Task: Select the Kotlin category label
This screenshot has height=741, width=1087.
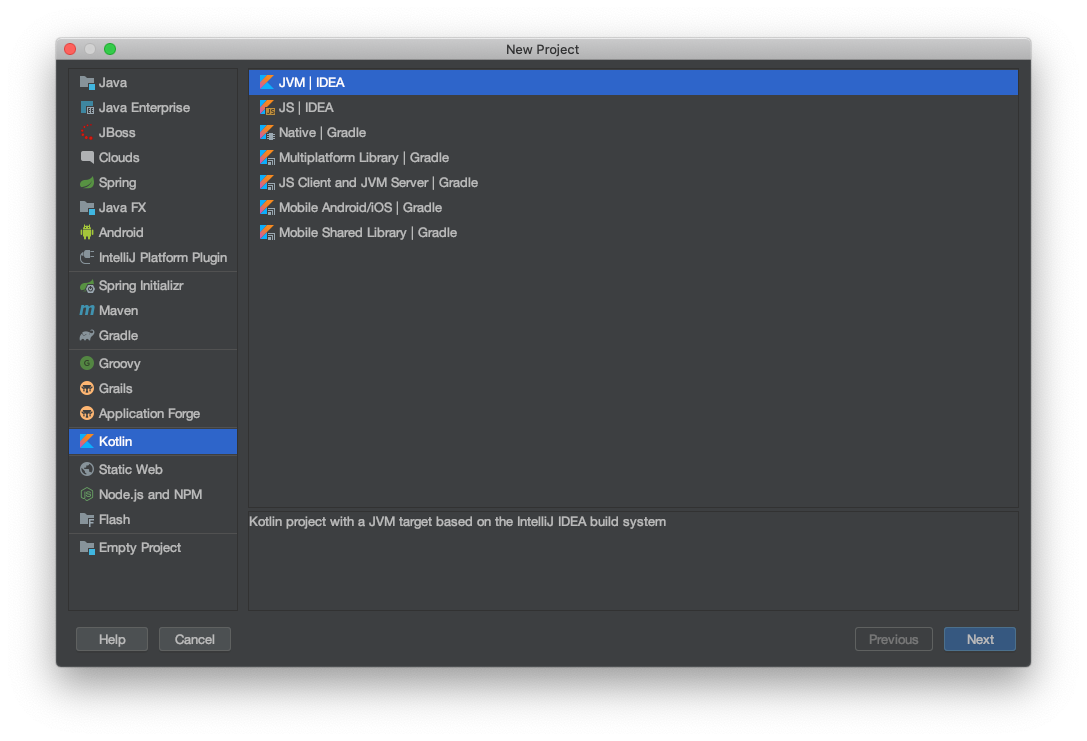Action: point(115,442)
